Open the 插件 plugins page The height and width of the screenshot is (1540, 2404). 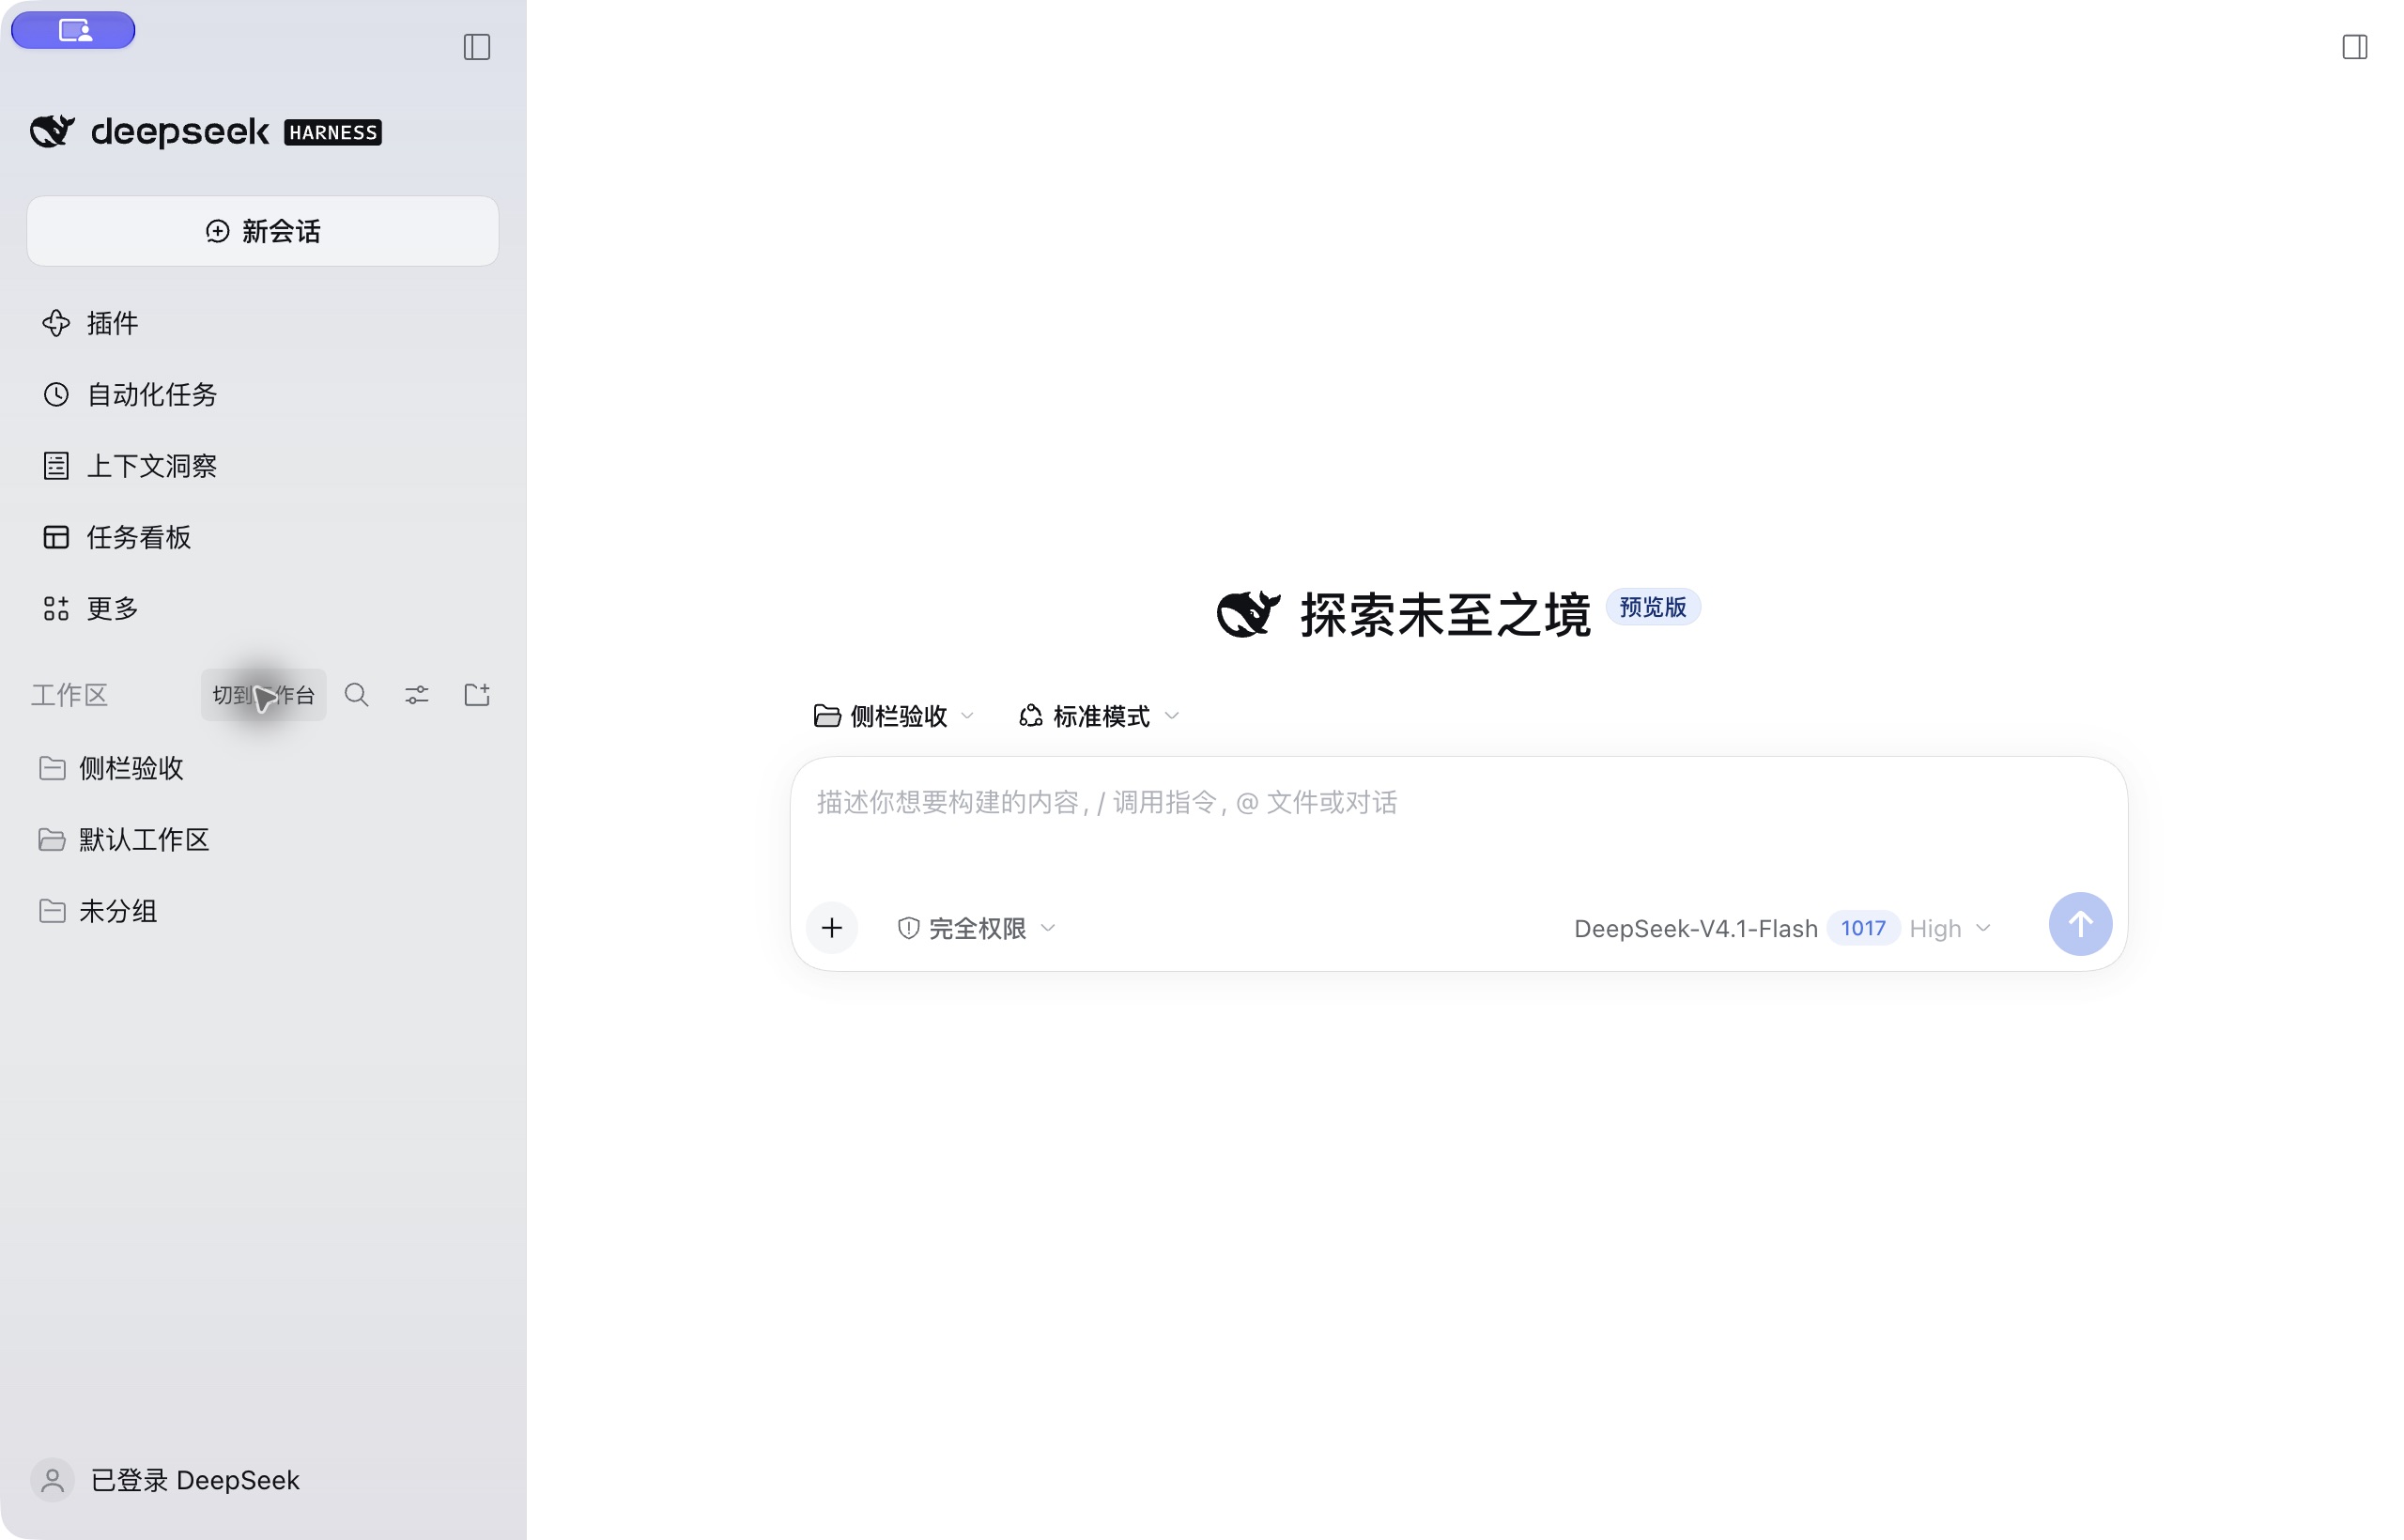263,323
